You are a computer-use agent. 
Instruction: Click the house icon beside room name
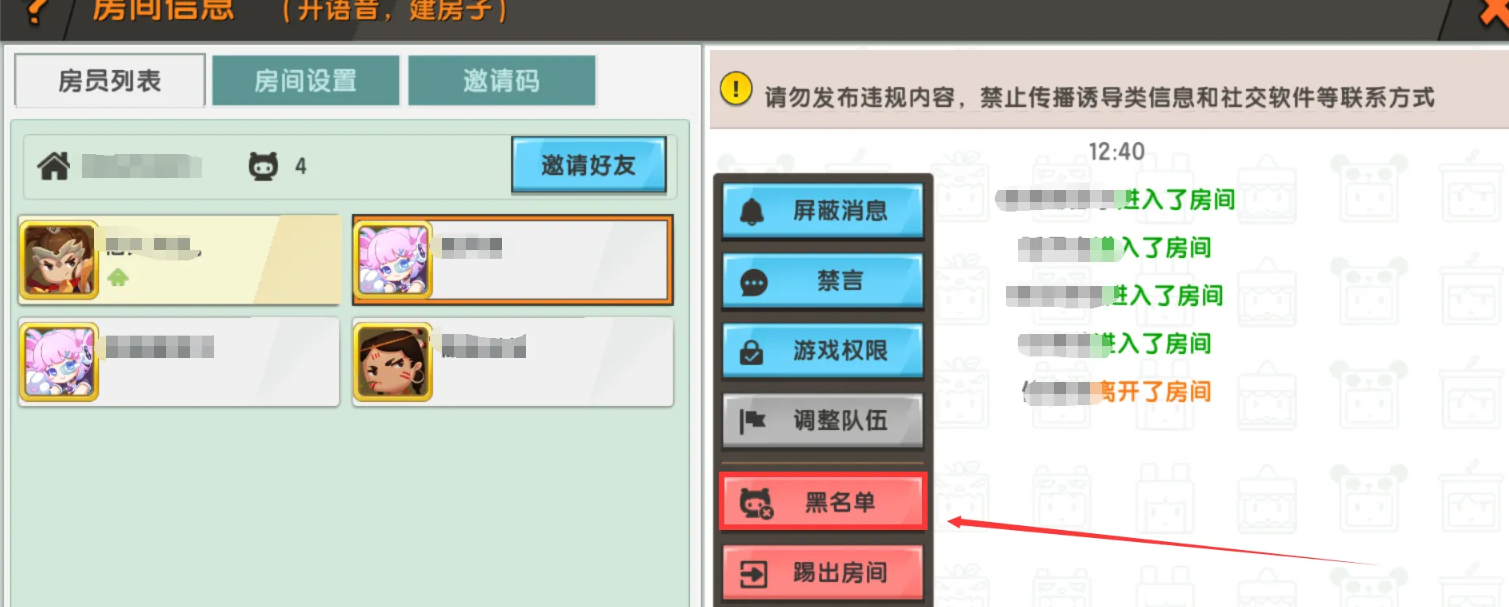click(53, 166)
